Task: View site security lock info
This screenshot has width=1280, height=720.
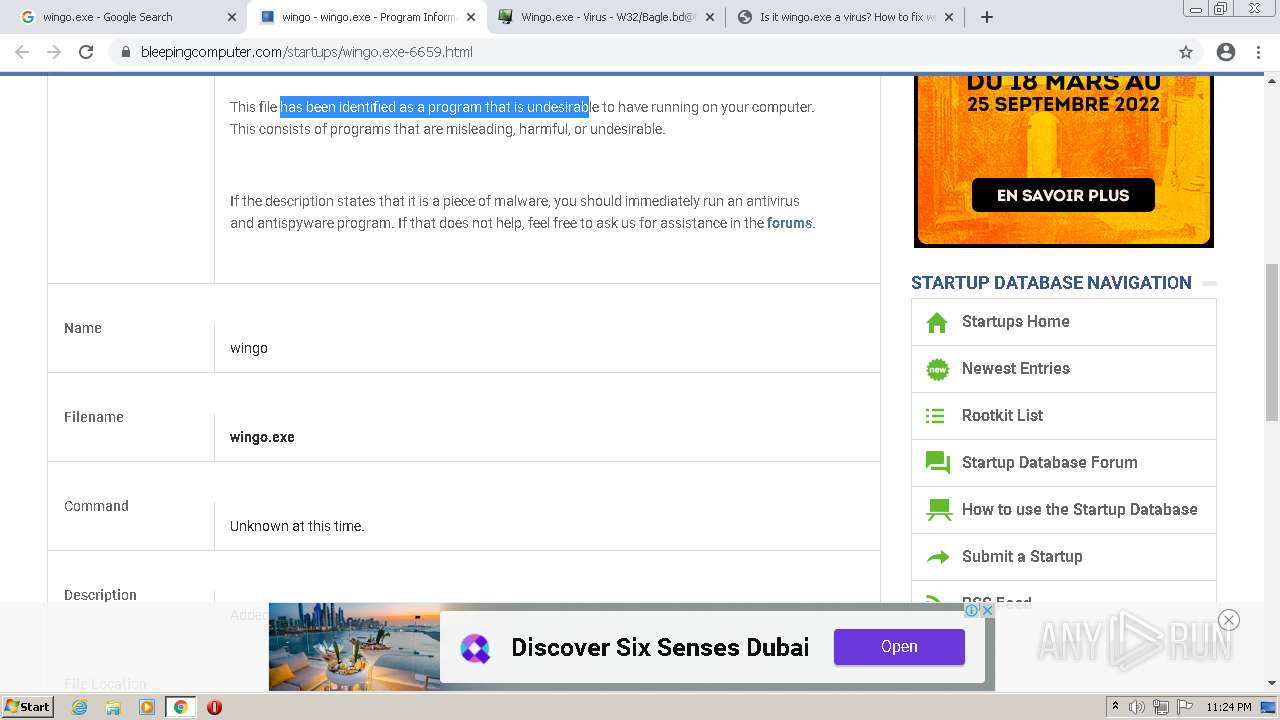Action: (126, 52)
